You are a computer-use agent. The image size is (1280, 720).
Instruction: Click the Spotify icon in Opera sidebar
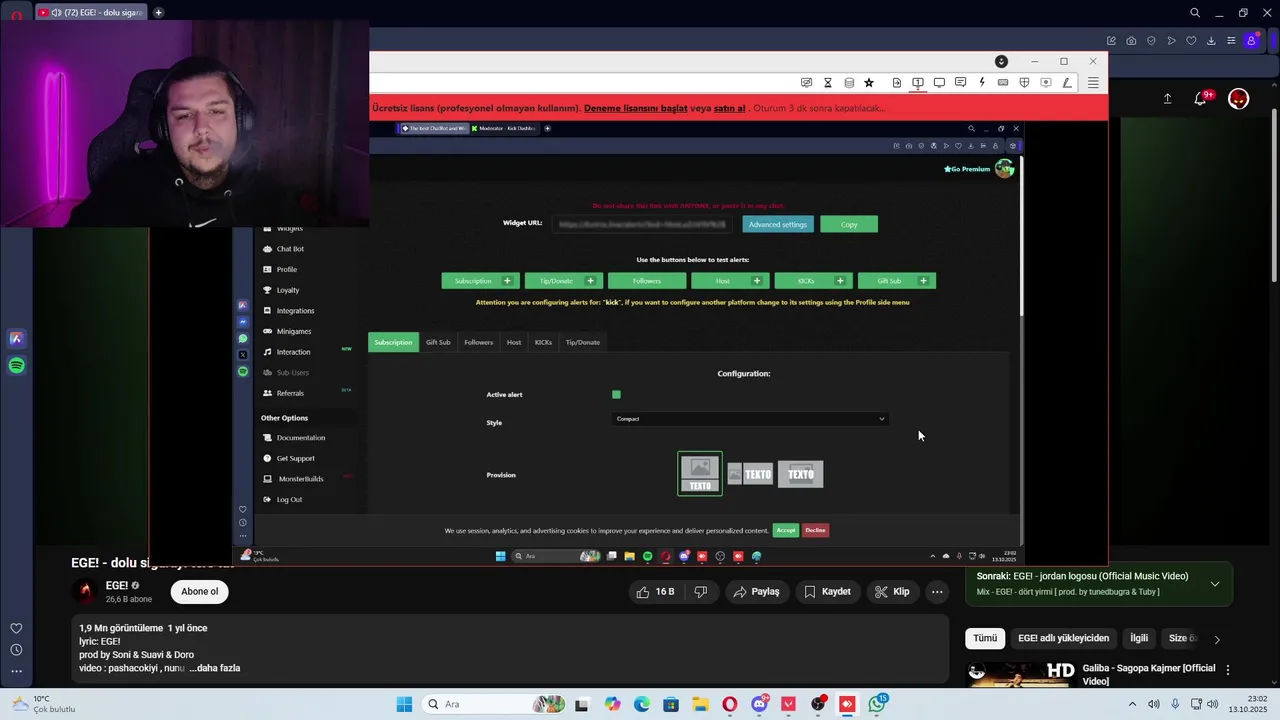coord(16,365)
